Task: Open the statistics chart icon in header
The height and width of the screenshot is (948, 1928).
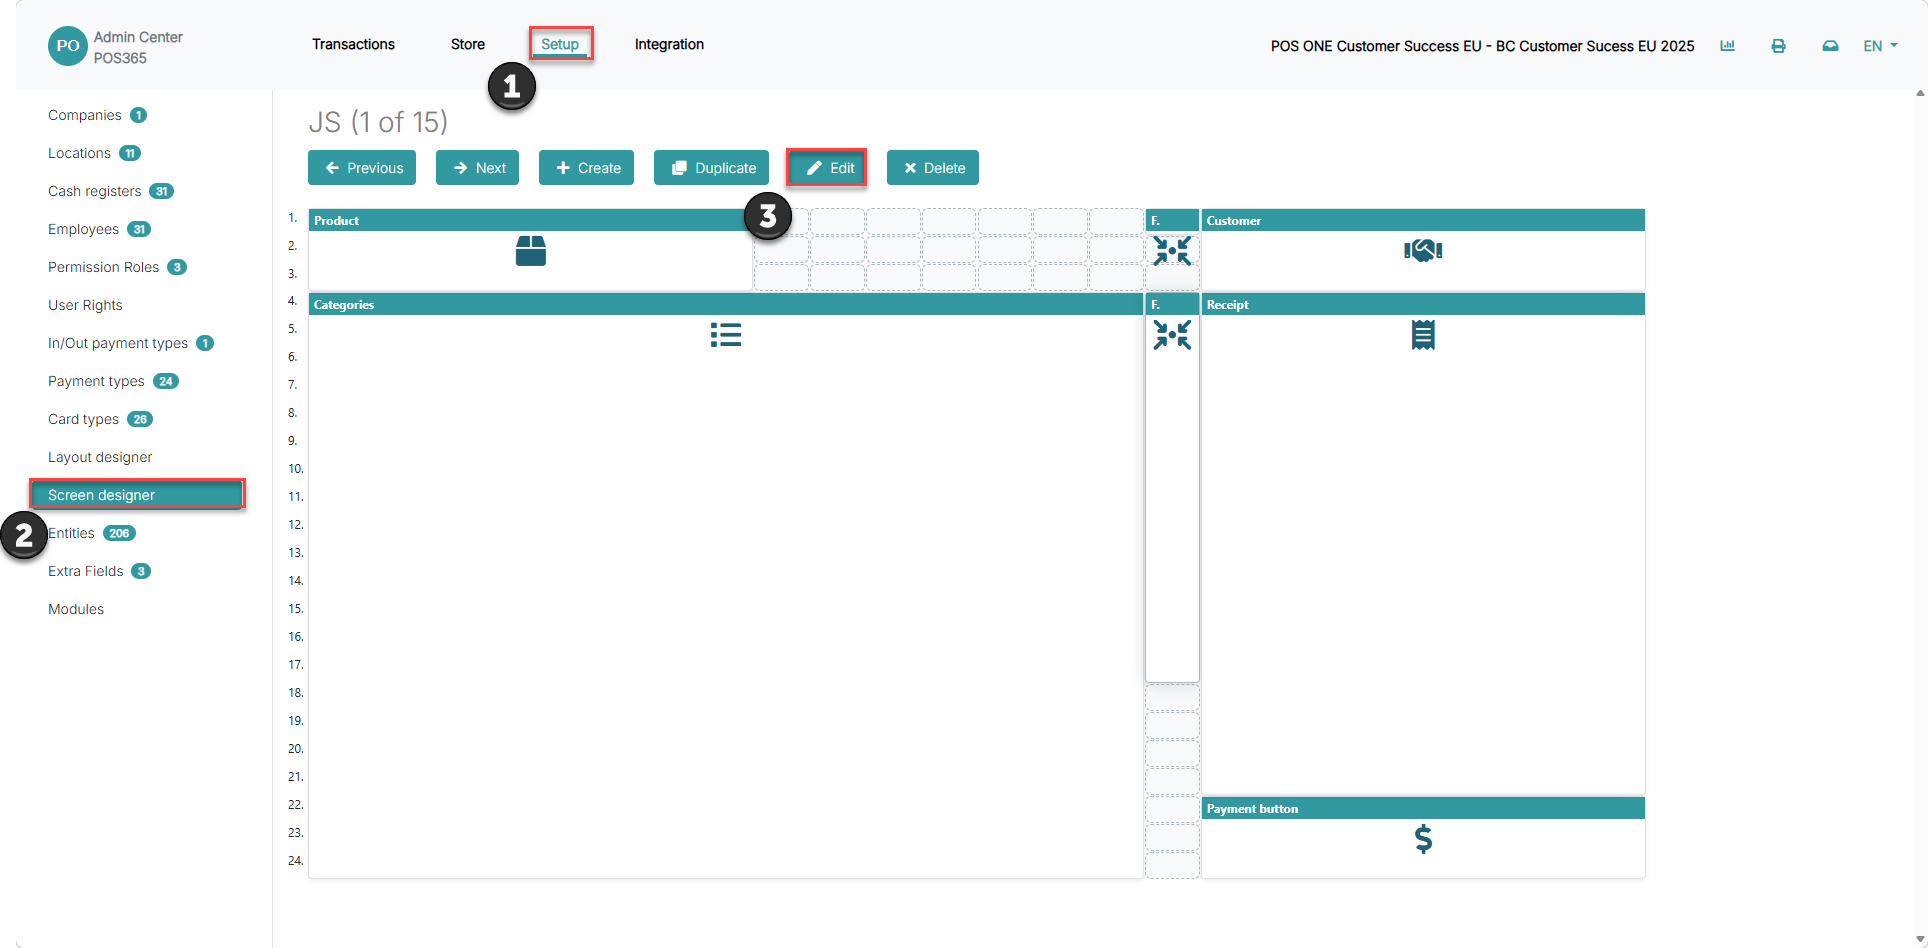Action: tap(1727, 46)
